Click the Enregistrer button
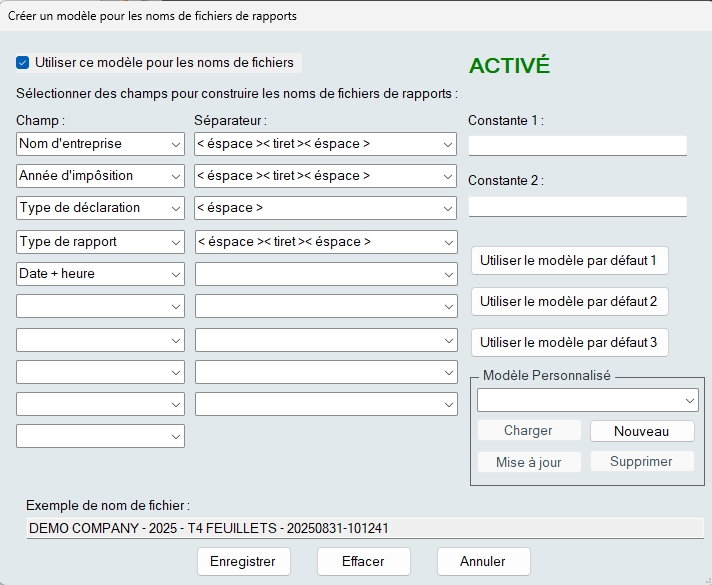This screenshot has height=585, width=712. pos(243,561)
